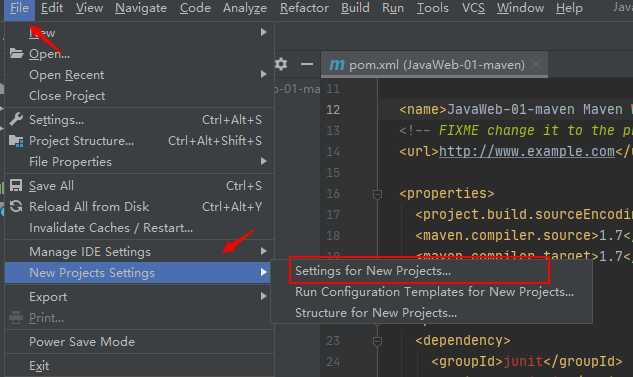Toggle Power Save Mode

[x=139, y=342]
